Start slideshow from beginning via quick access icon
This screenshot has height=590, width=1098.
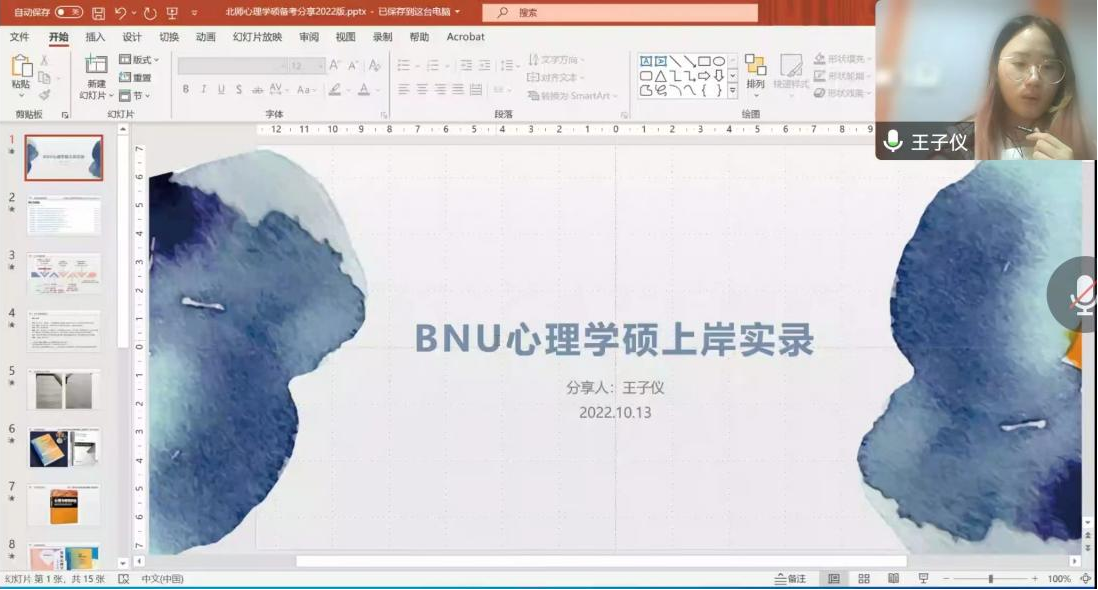172,13
